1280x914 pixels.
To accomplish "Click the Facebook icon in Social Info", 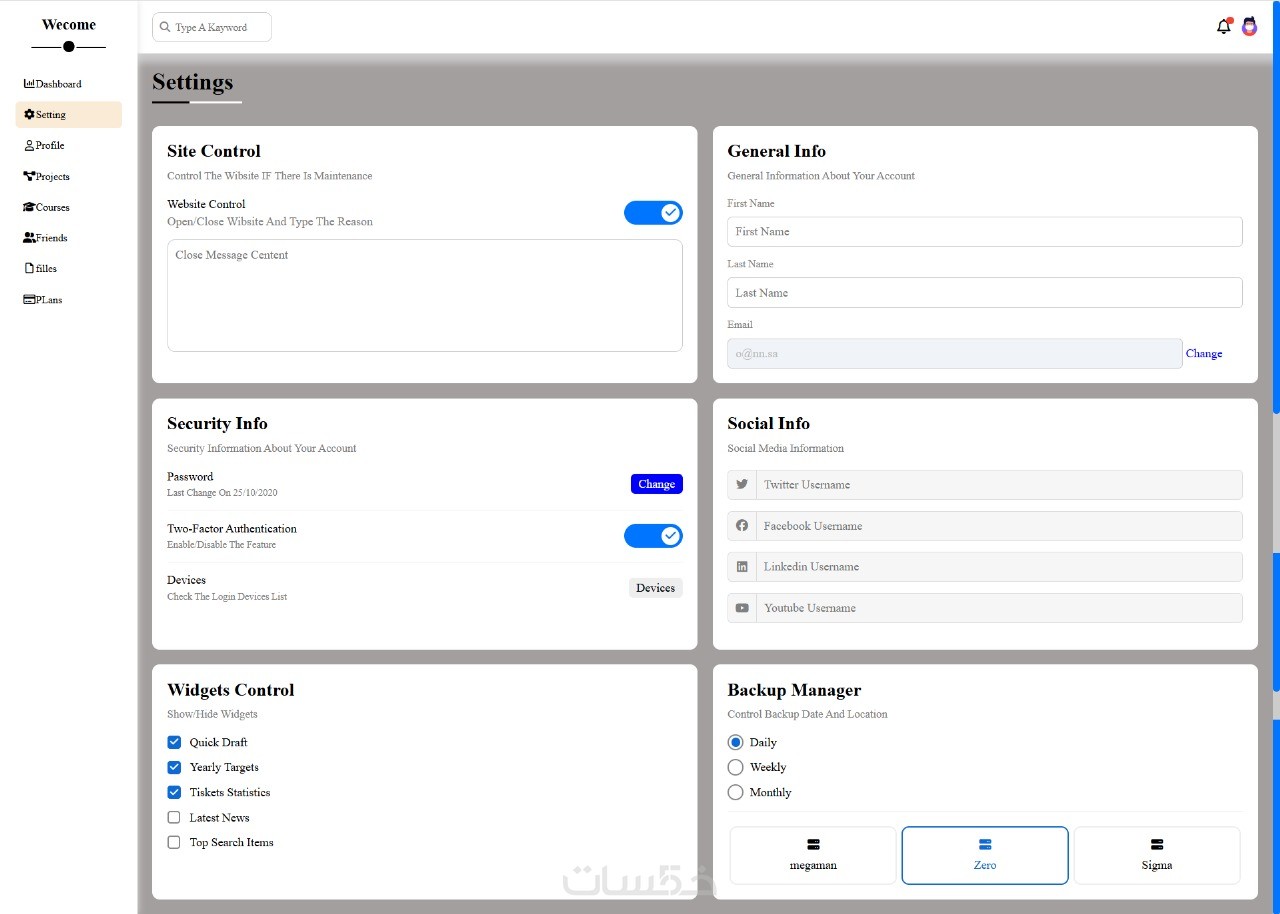I will click(x=742, y=526).
